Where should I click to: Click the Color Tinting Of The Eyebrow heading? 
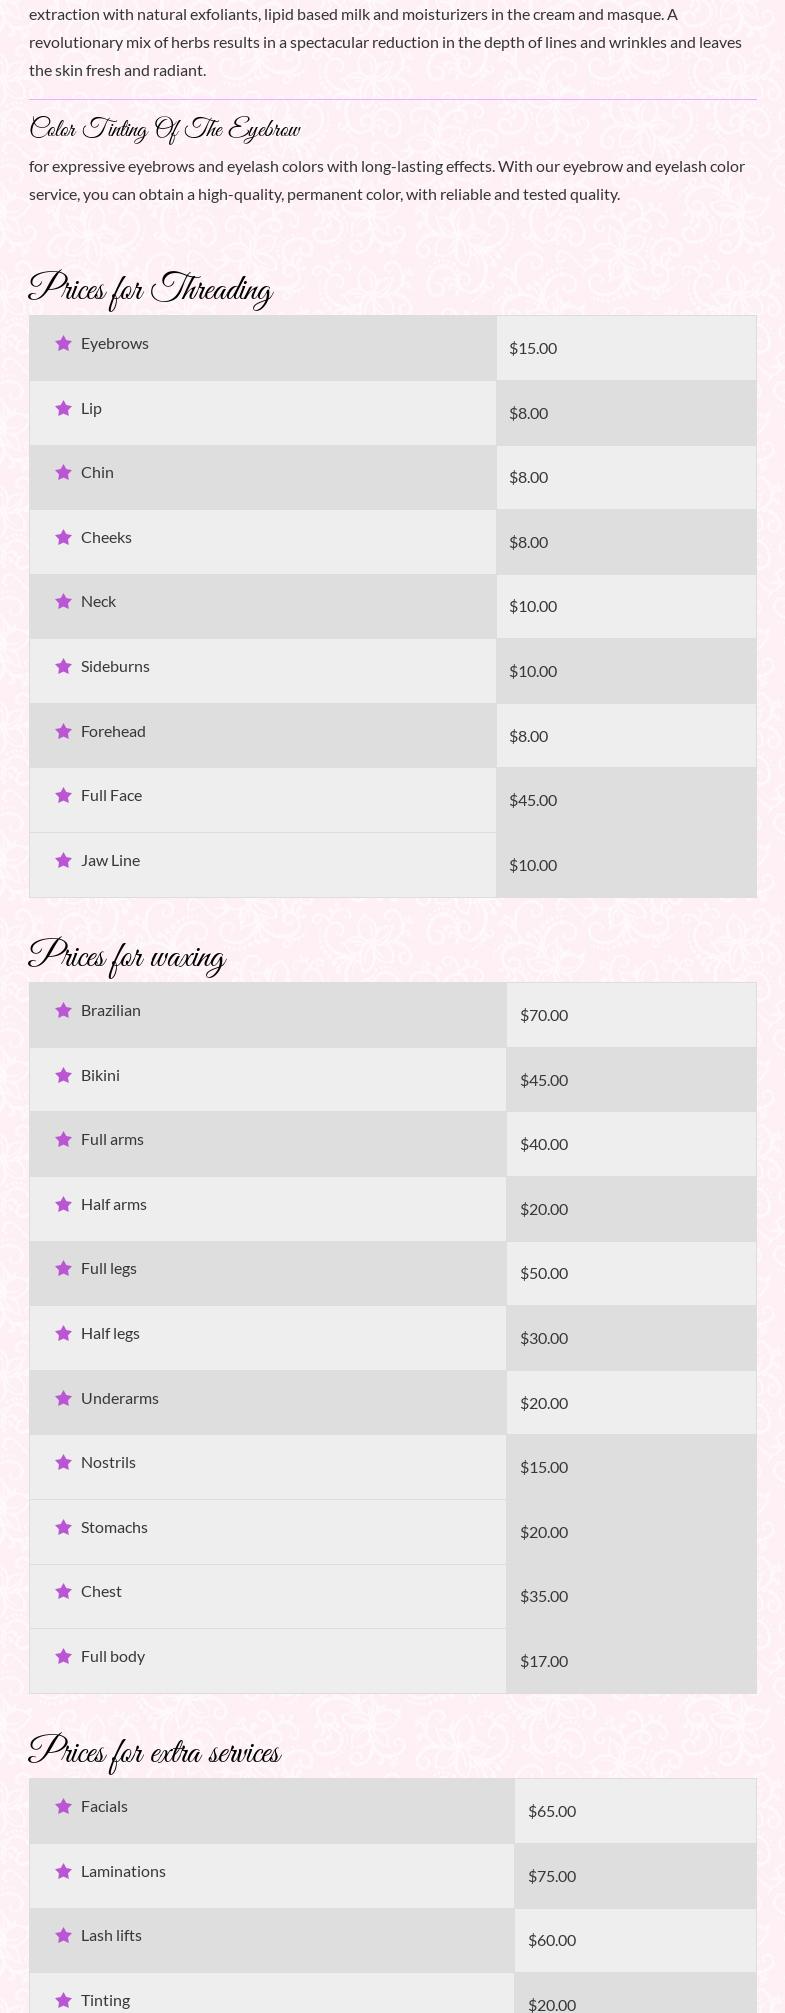click(165, 129)
